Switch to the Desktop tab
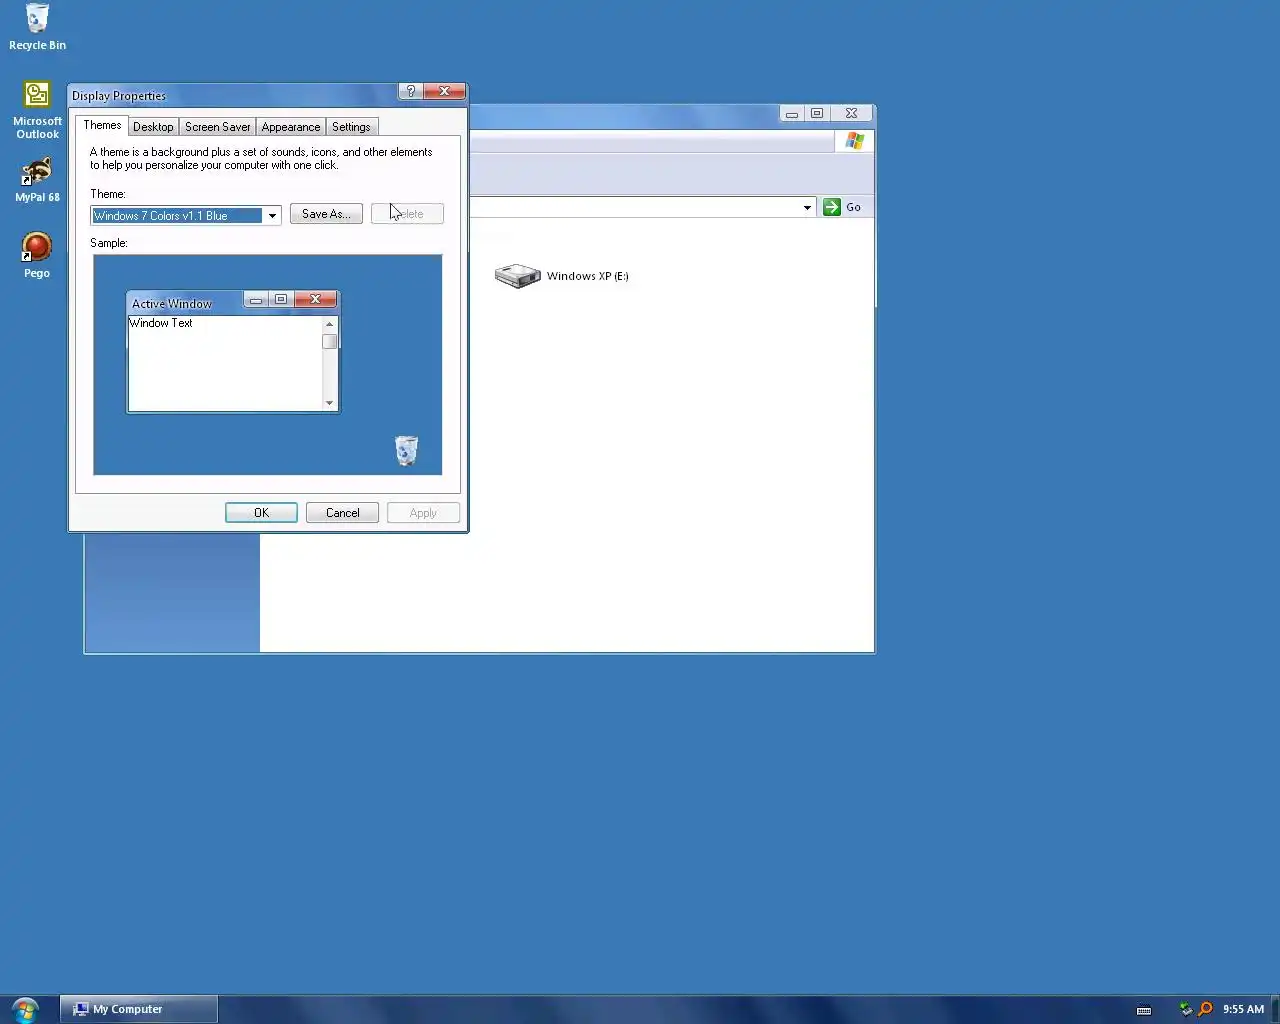Viewport: 1280px width, 1024px height. pos(153,127)
